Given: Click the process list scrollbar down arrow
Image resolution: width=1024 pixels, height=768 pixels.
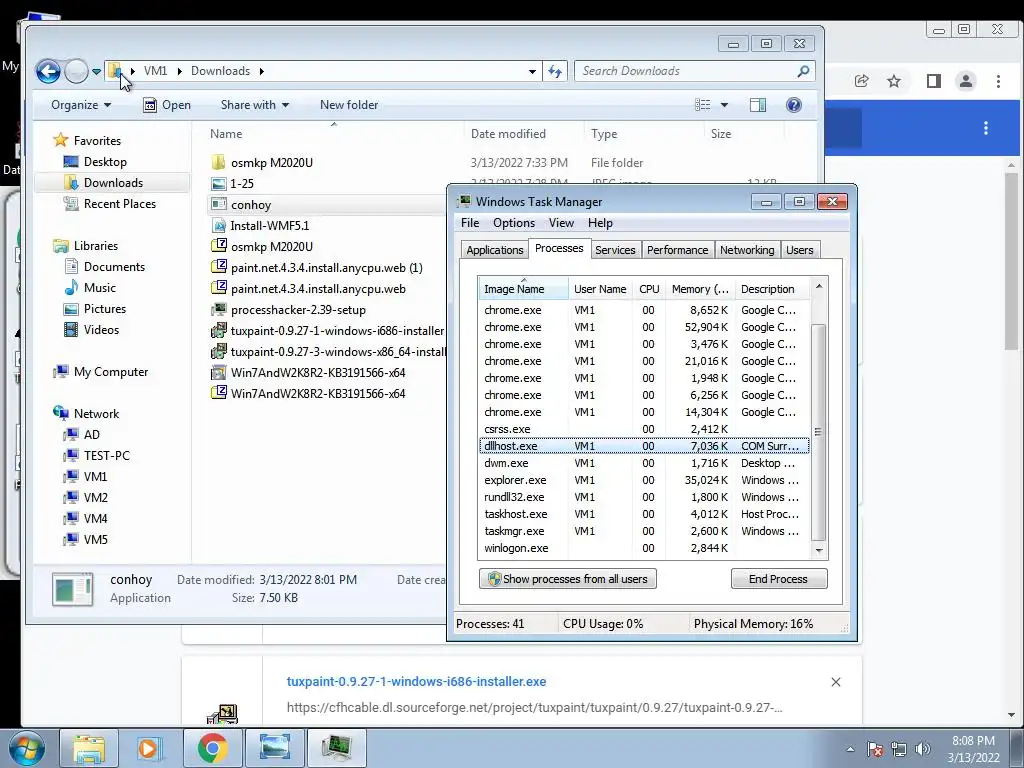Looking at the screenshot, I should 819,551.
